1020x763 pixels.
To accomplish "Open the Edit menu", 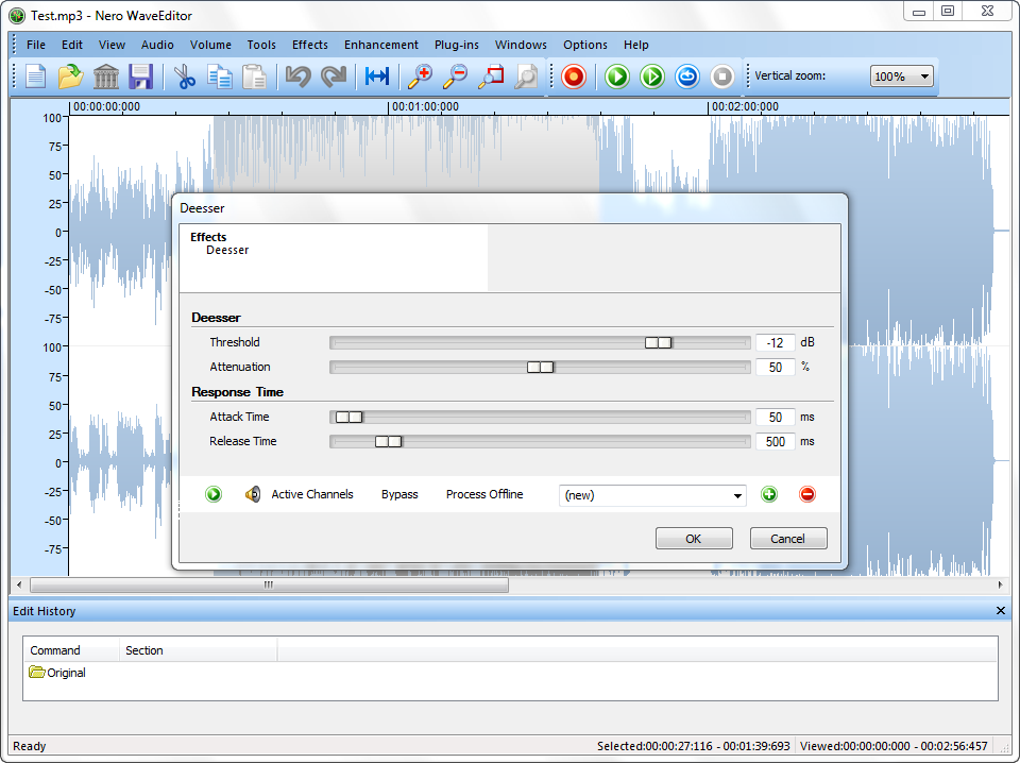I will (x=72, y=45).
